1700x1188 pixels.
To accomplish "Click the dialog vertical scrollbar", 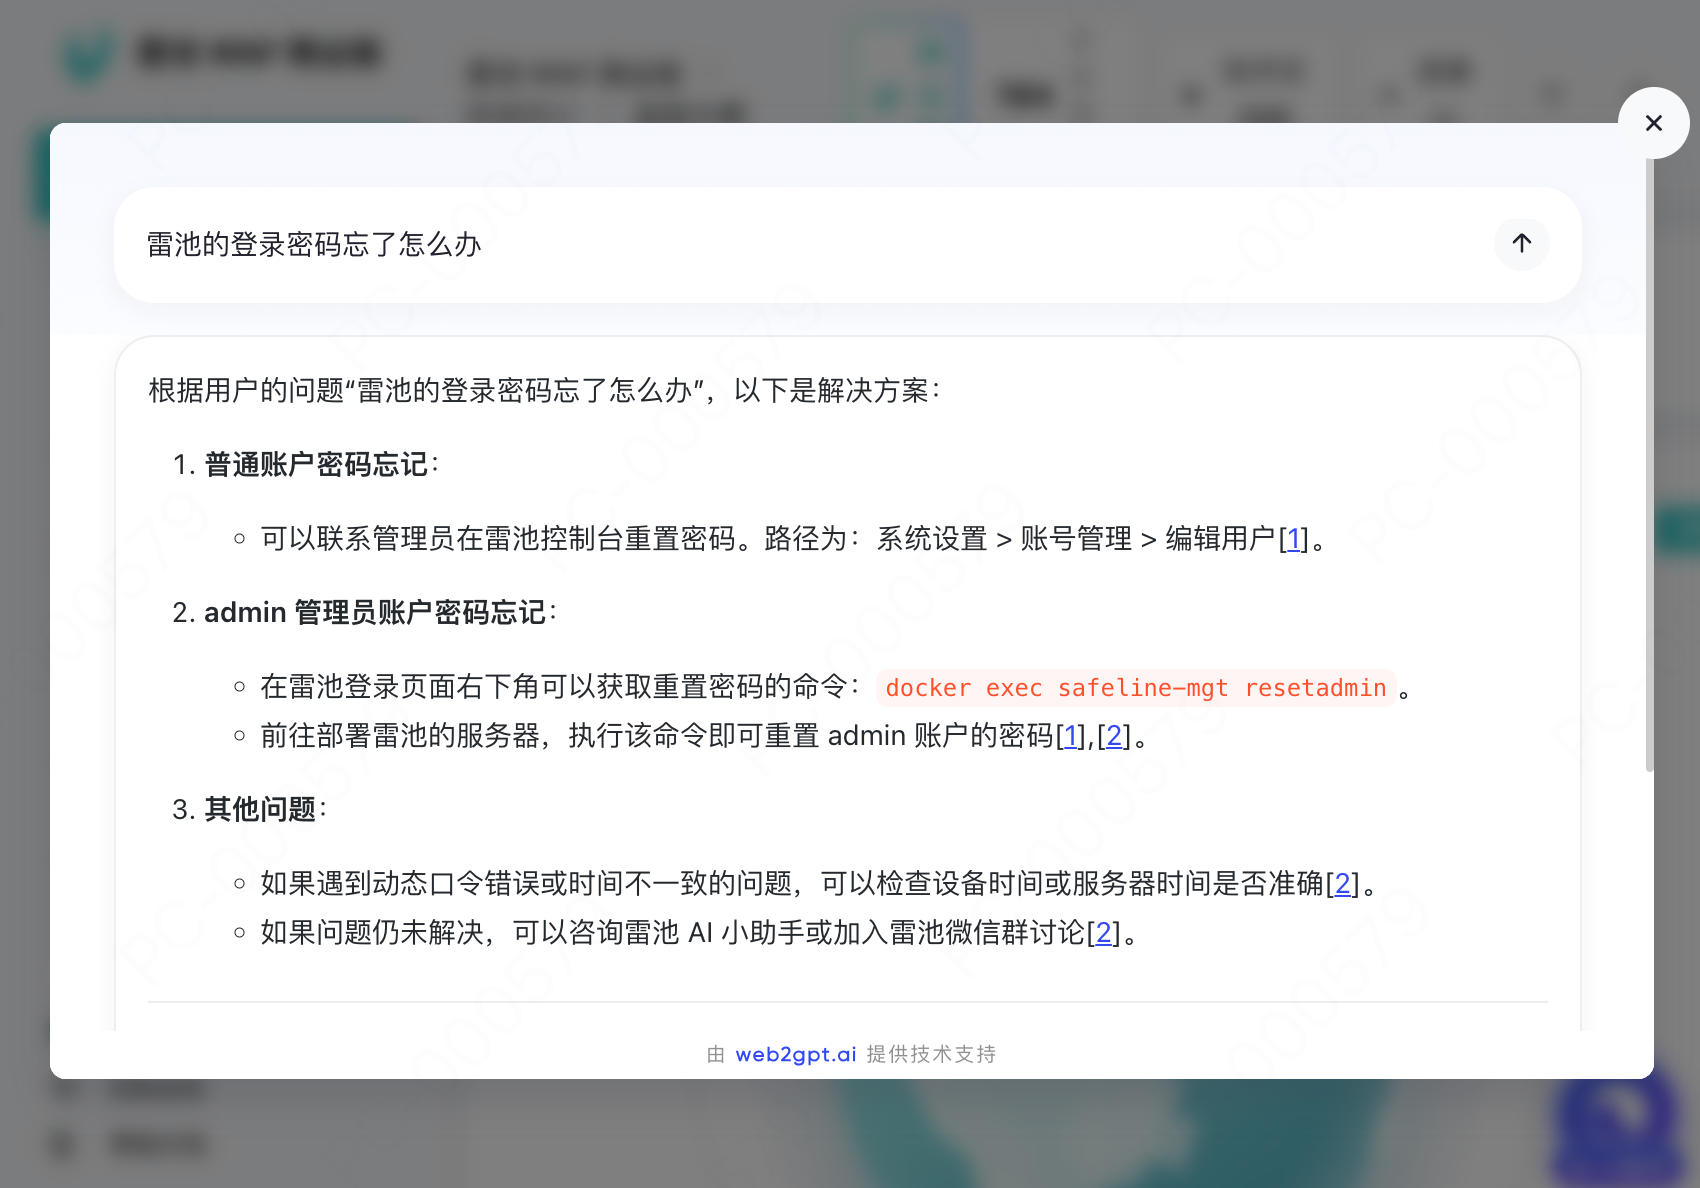I will 1649,465.
